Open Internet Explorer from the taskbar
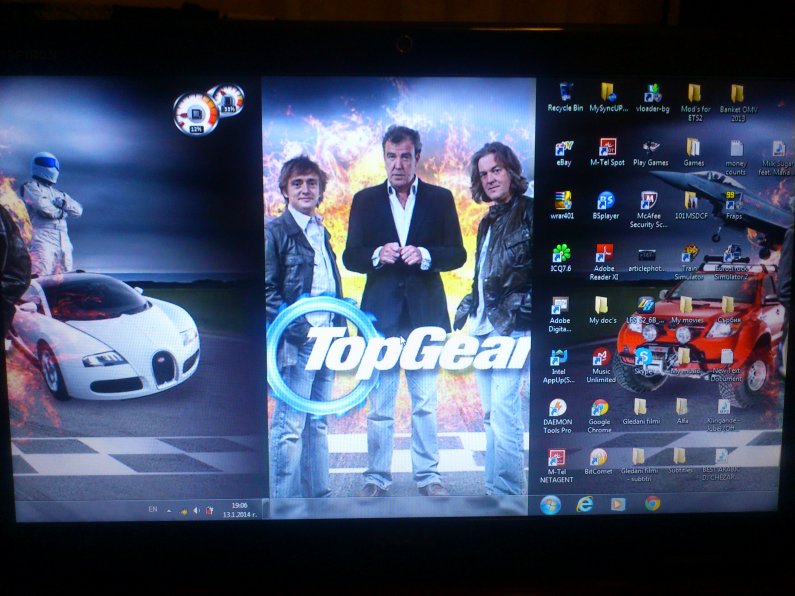 coord(584,504)
